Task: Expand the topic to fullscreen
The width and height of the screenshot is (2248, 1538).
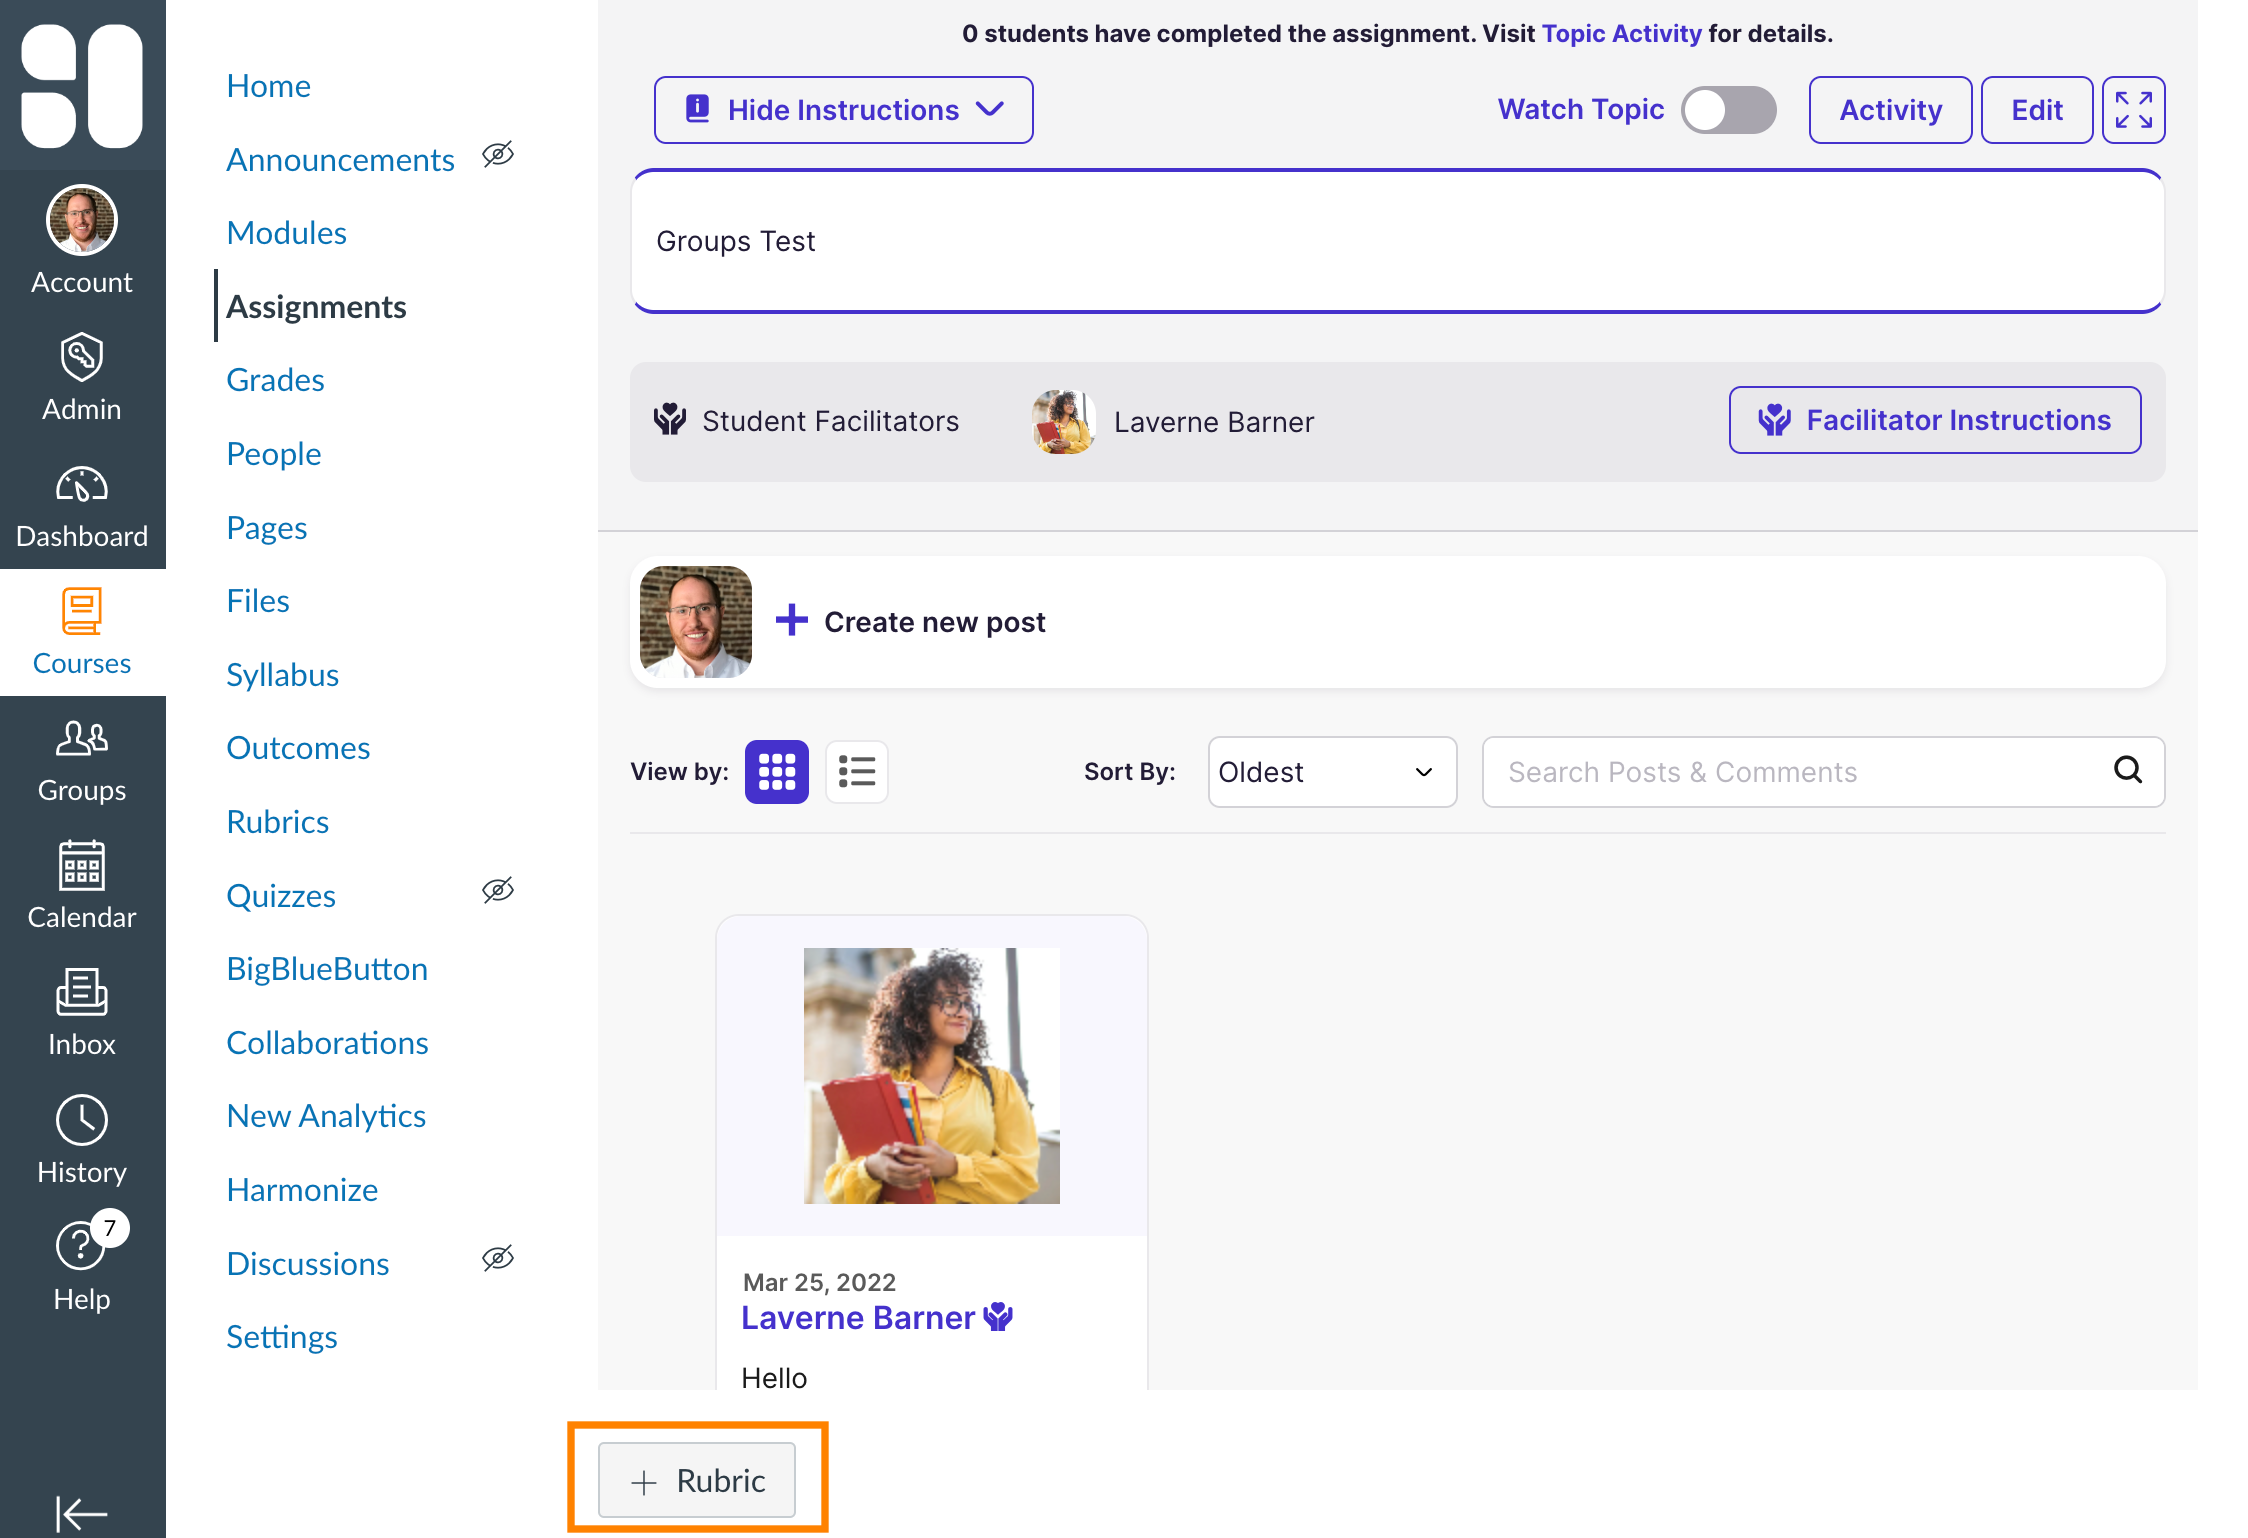Action: point(2134,110)
